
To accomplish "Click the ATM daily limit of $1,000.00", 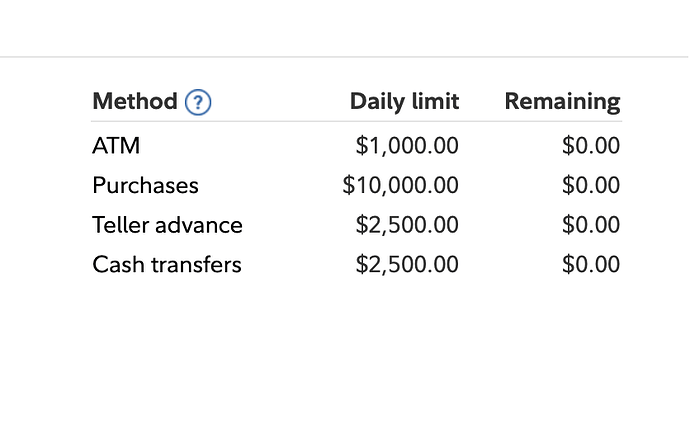I will click(x=407, y=146).
